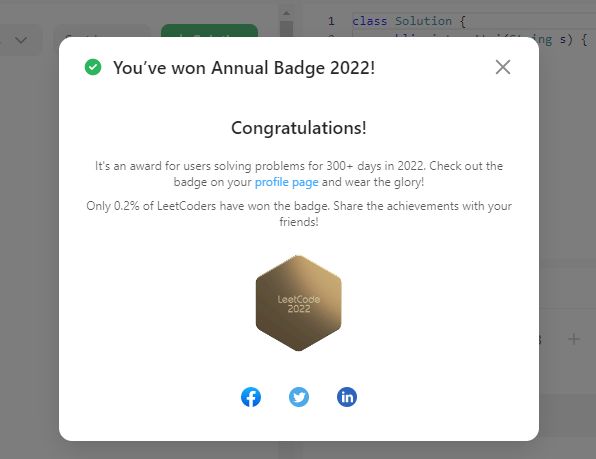The height and width of the screenshot is (459, 596).
Task: Share the badge on LinkedIn
Action: tap(347, 397)
